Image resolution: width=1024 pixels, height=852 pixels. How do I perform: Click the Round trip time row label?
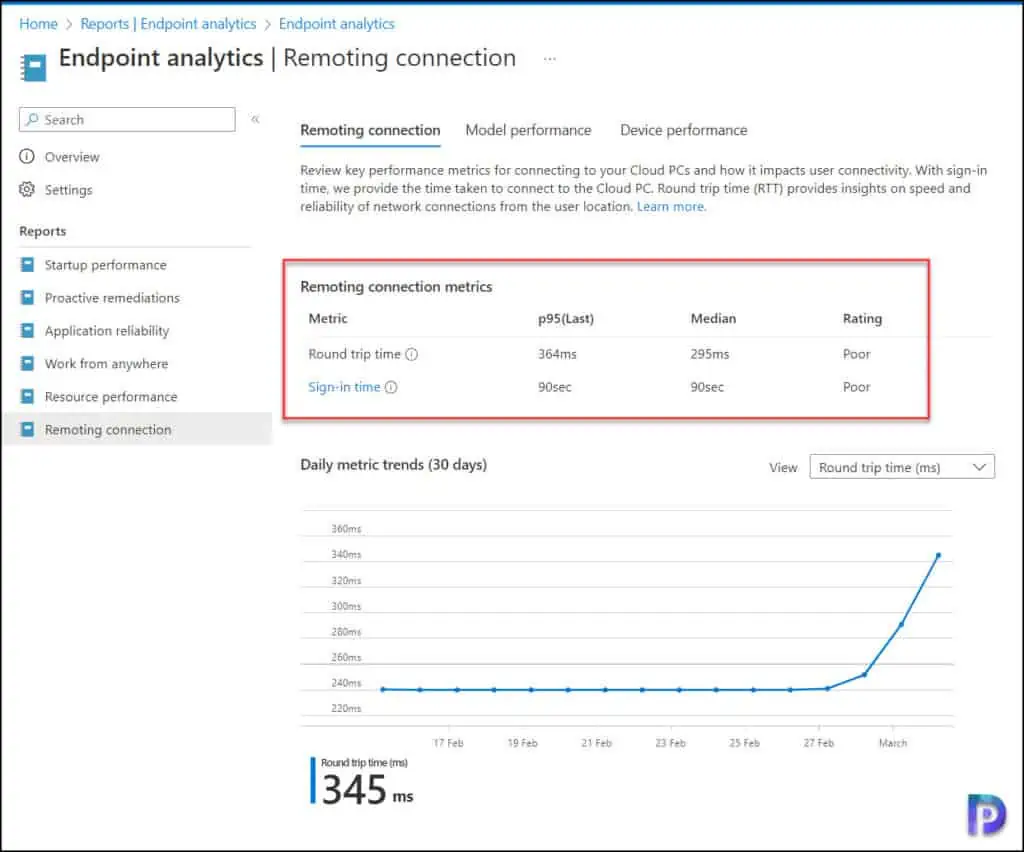354,355
